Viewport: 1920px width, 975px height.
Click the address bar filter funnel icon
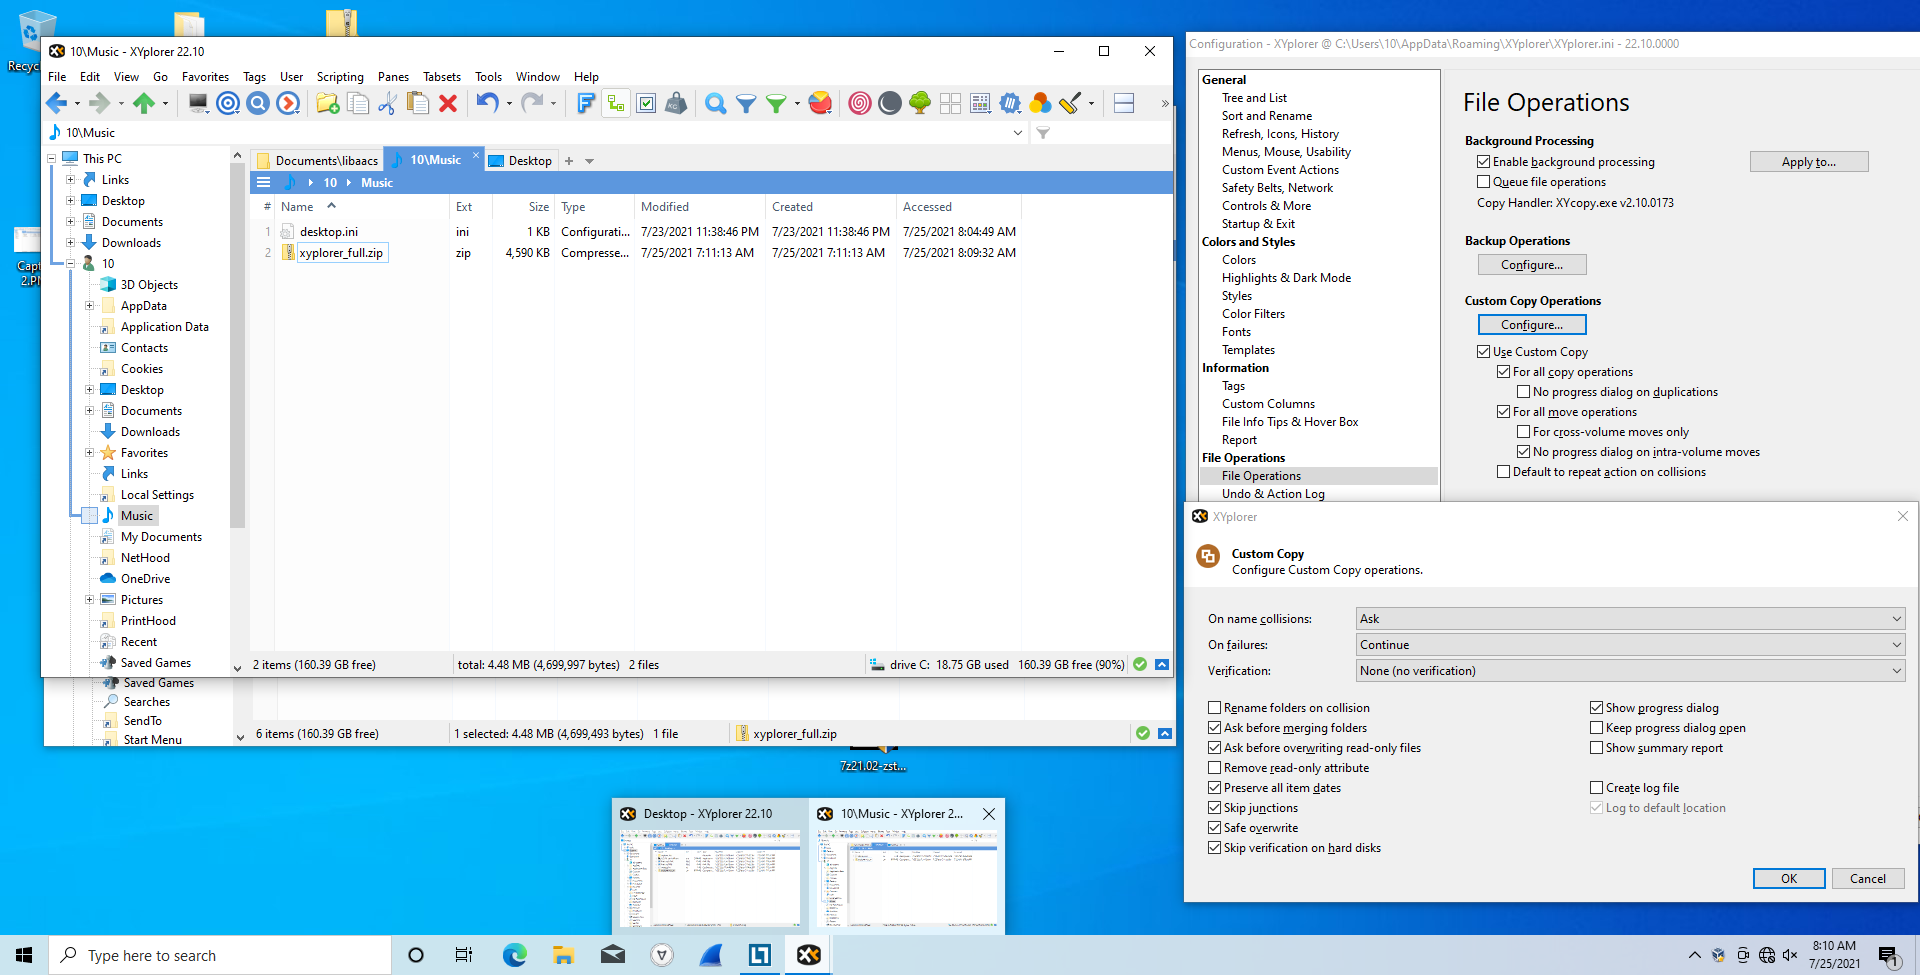click(x=1043, y=133)
